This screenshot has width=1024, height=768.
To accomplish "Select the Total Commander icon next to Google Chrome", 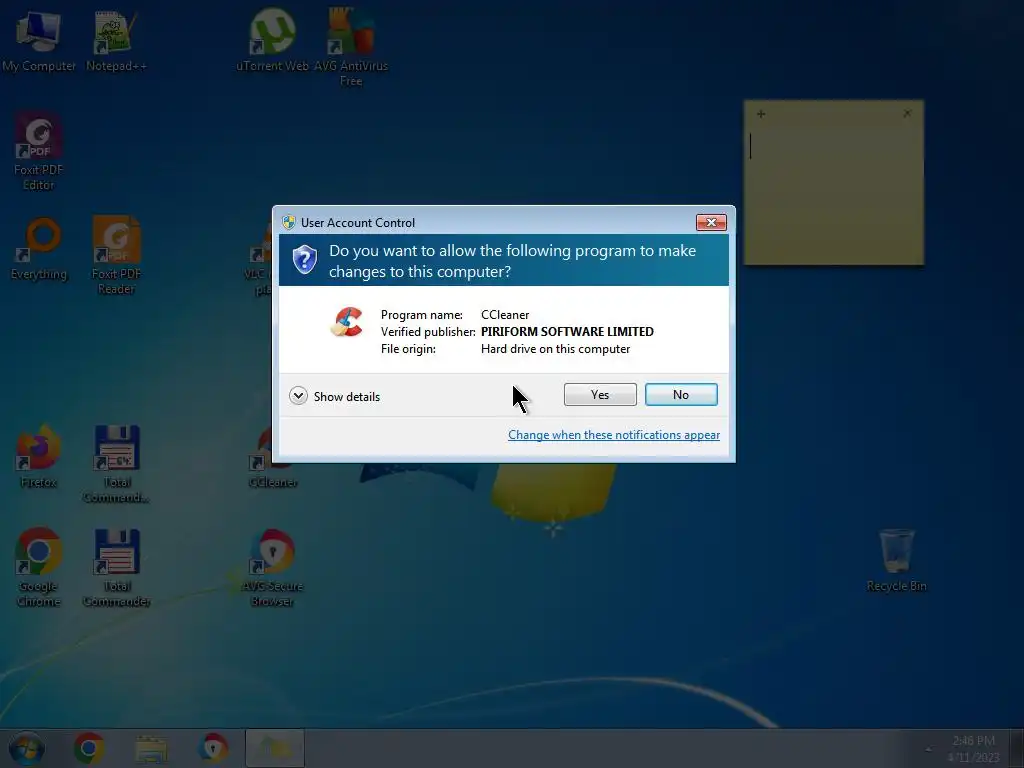I will click(116, 567).
